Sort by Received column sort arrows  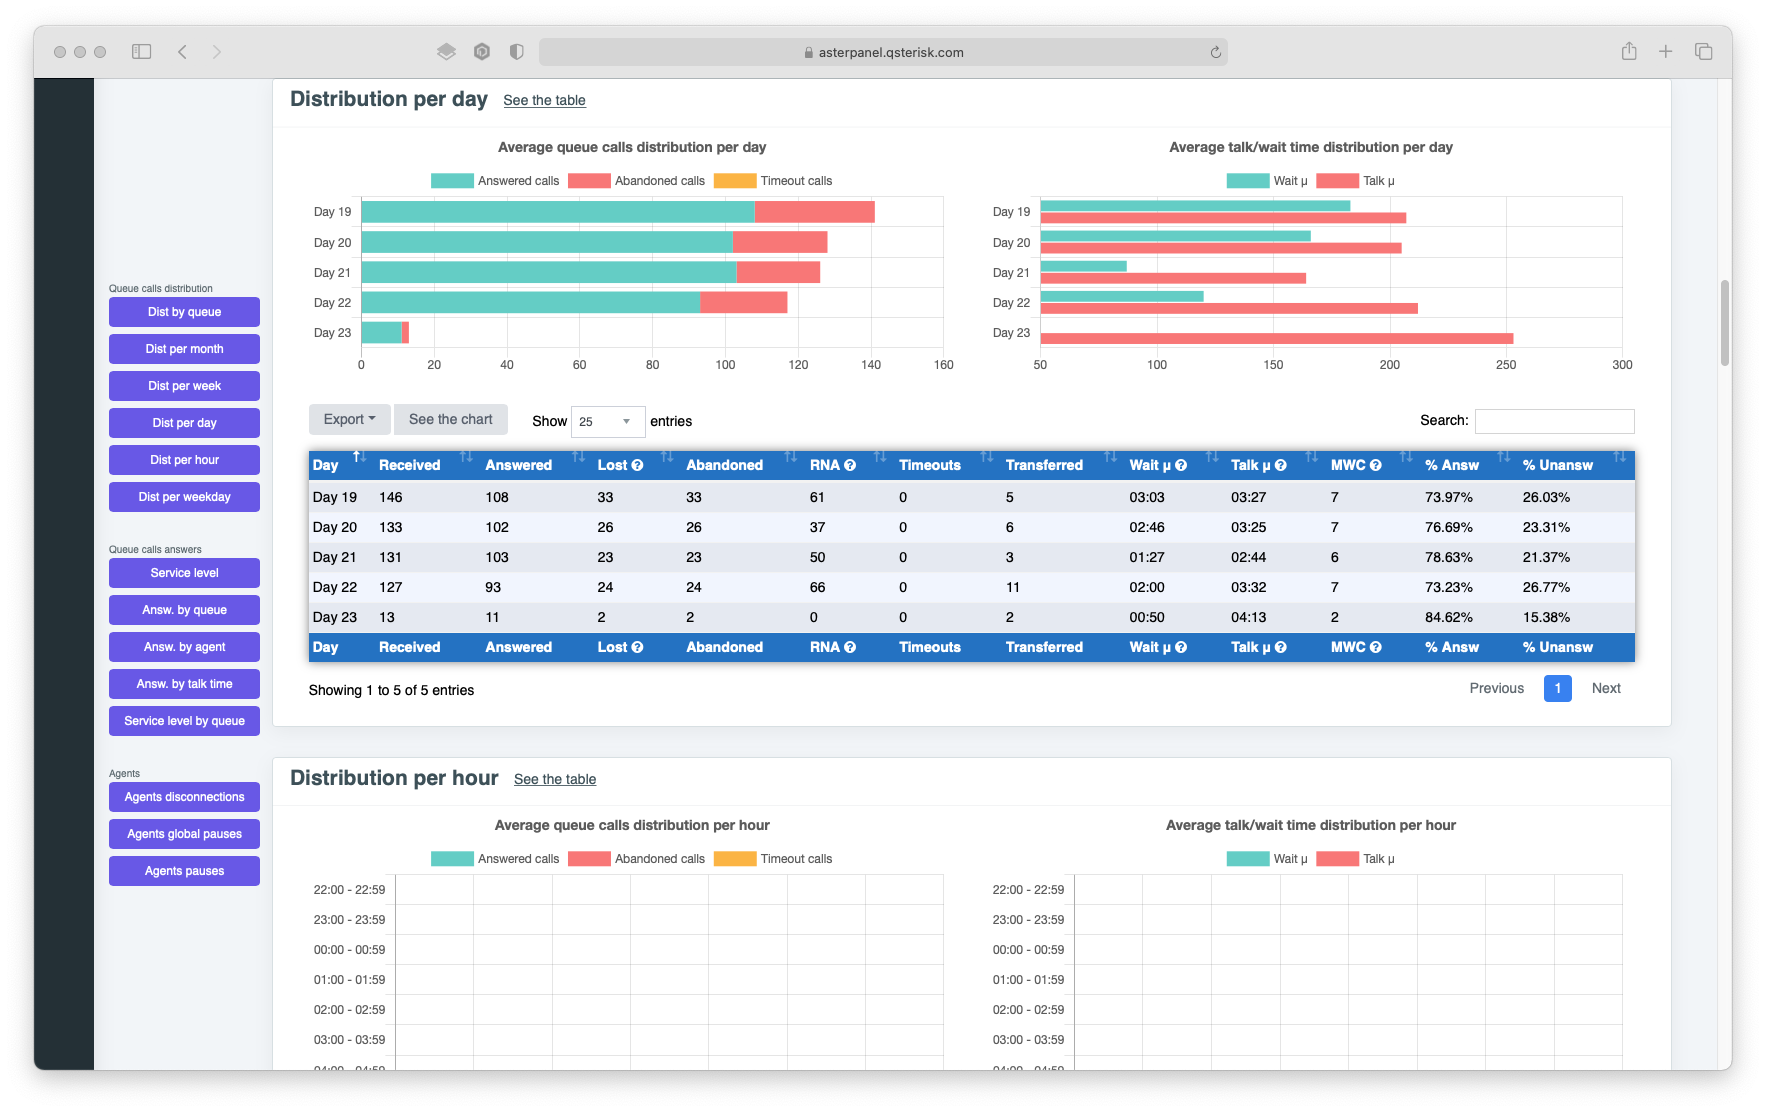[x=466, y=457]
